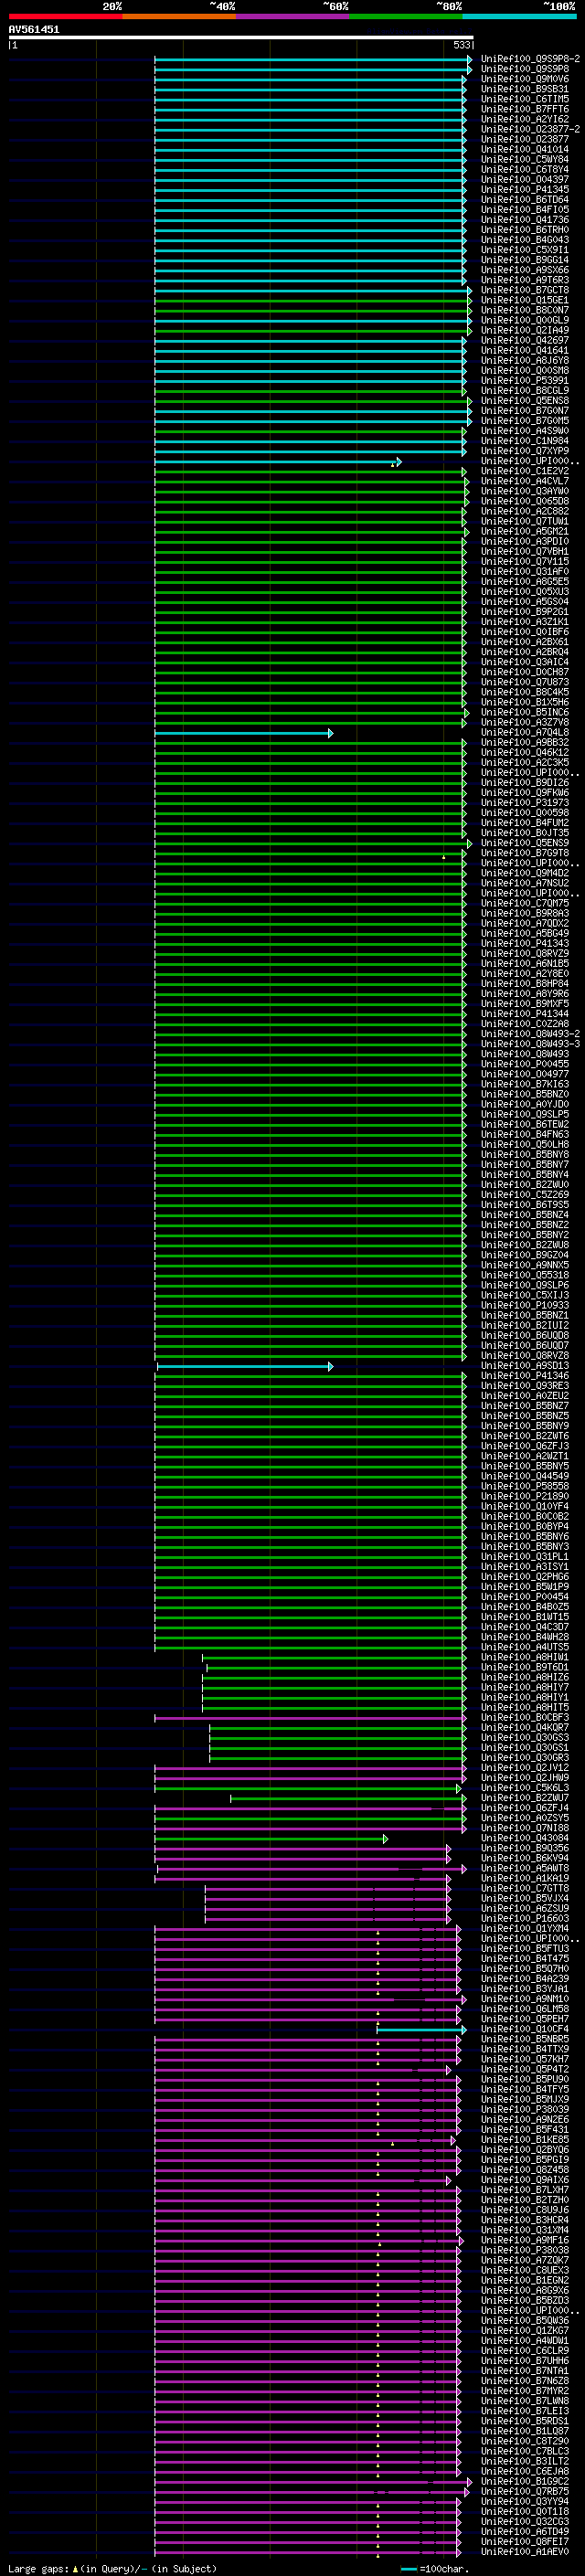
Task: Select the UniRef100_O04397 label
Action: point(525,179)
